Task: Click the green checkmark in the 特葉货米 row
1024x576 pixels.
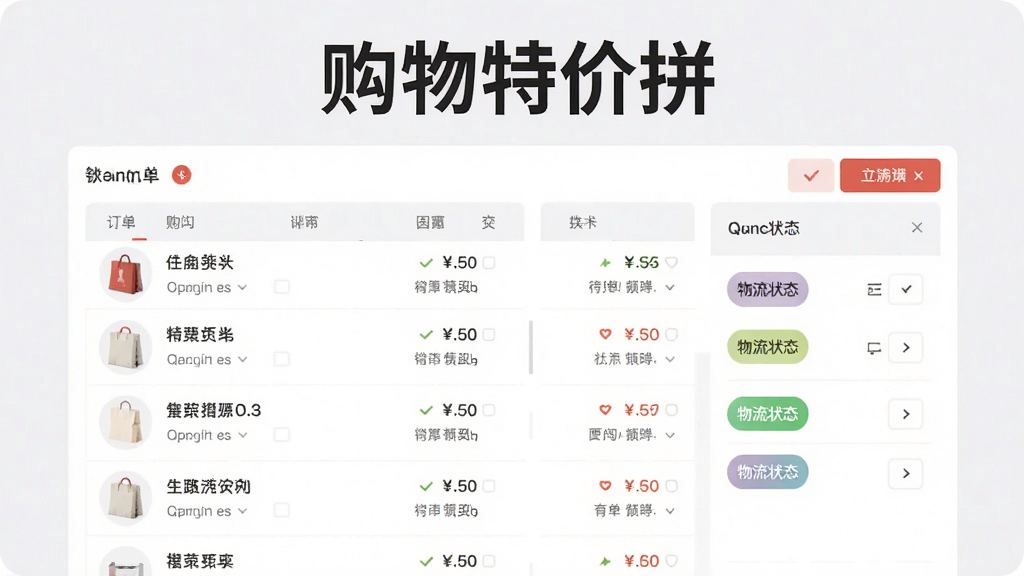Action: click(x=426, y=334)
